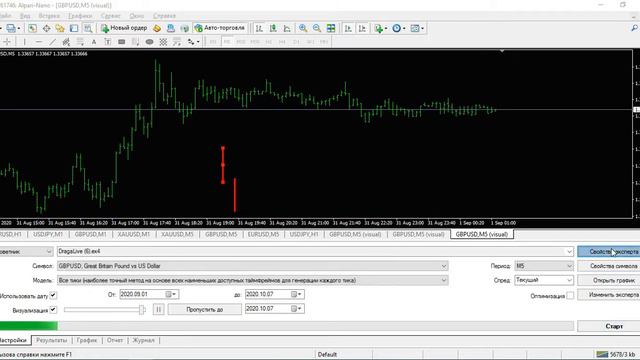640x360 pixels.
Task: Open the 'Графики' menu
Action: tap(80, 16)
